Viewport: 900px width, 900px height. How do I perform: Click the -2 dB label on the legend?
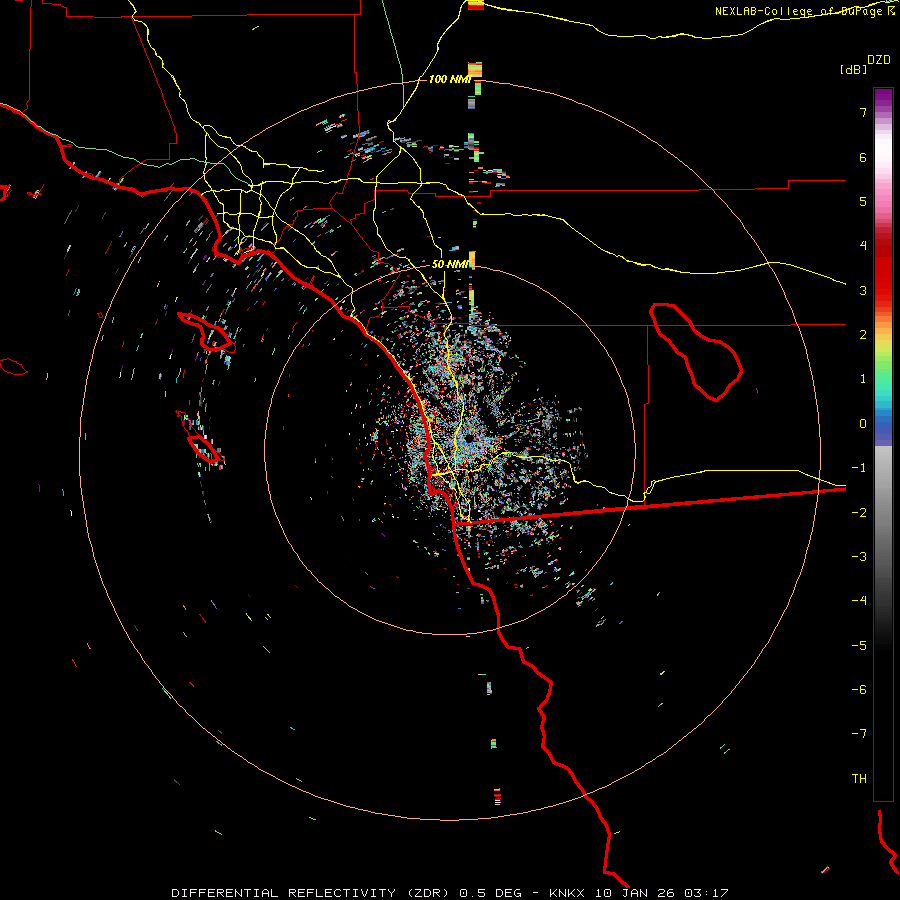pos(859,513)
